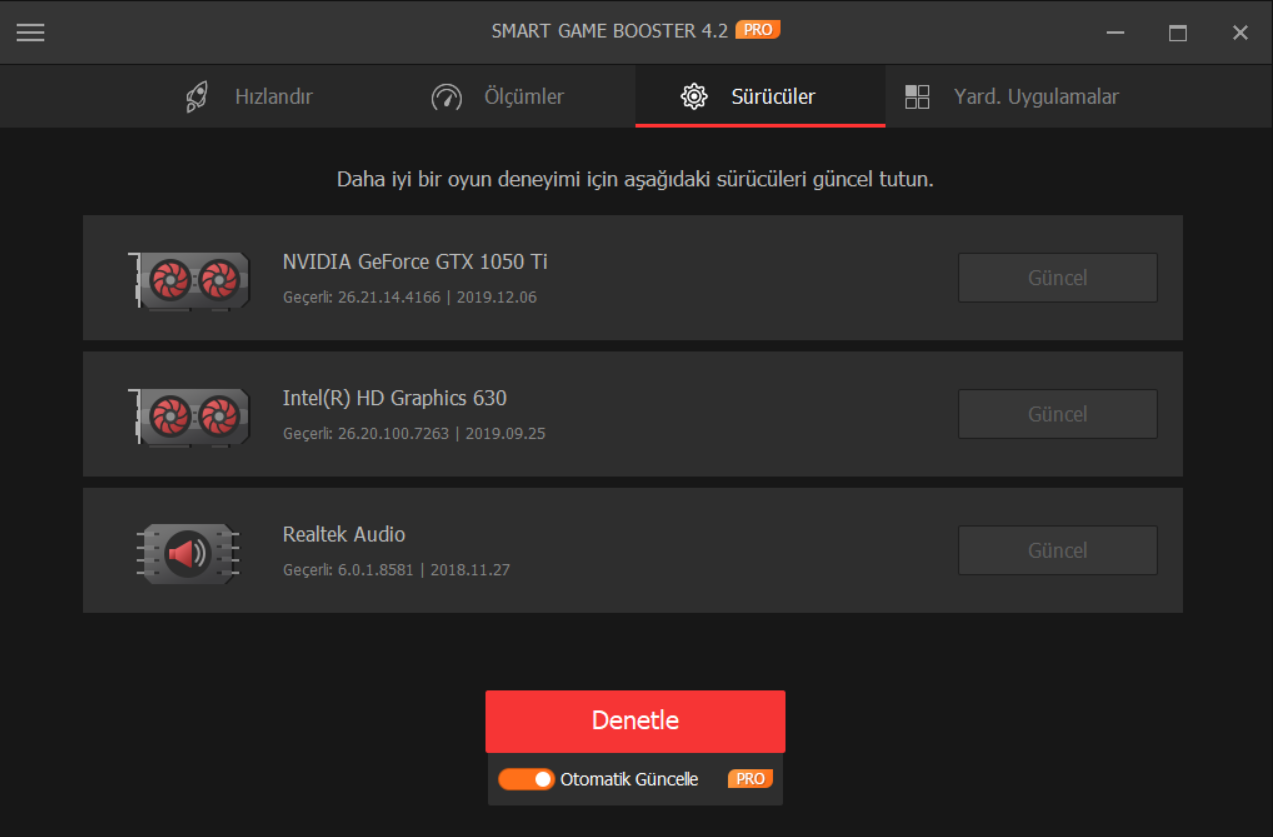Select the Sürücüler tab

(x=760, y=97)
